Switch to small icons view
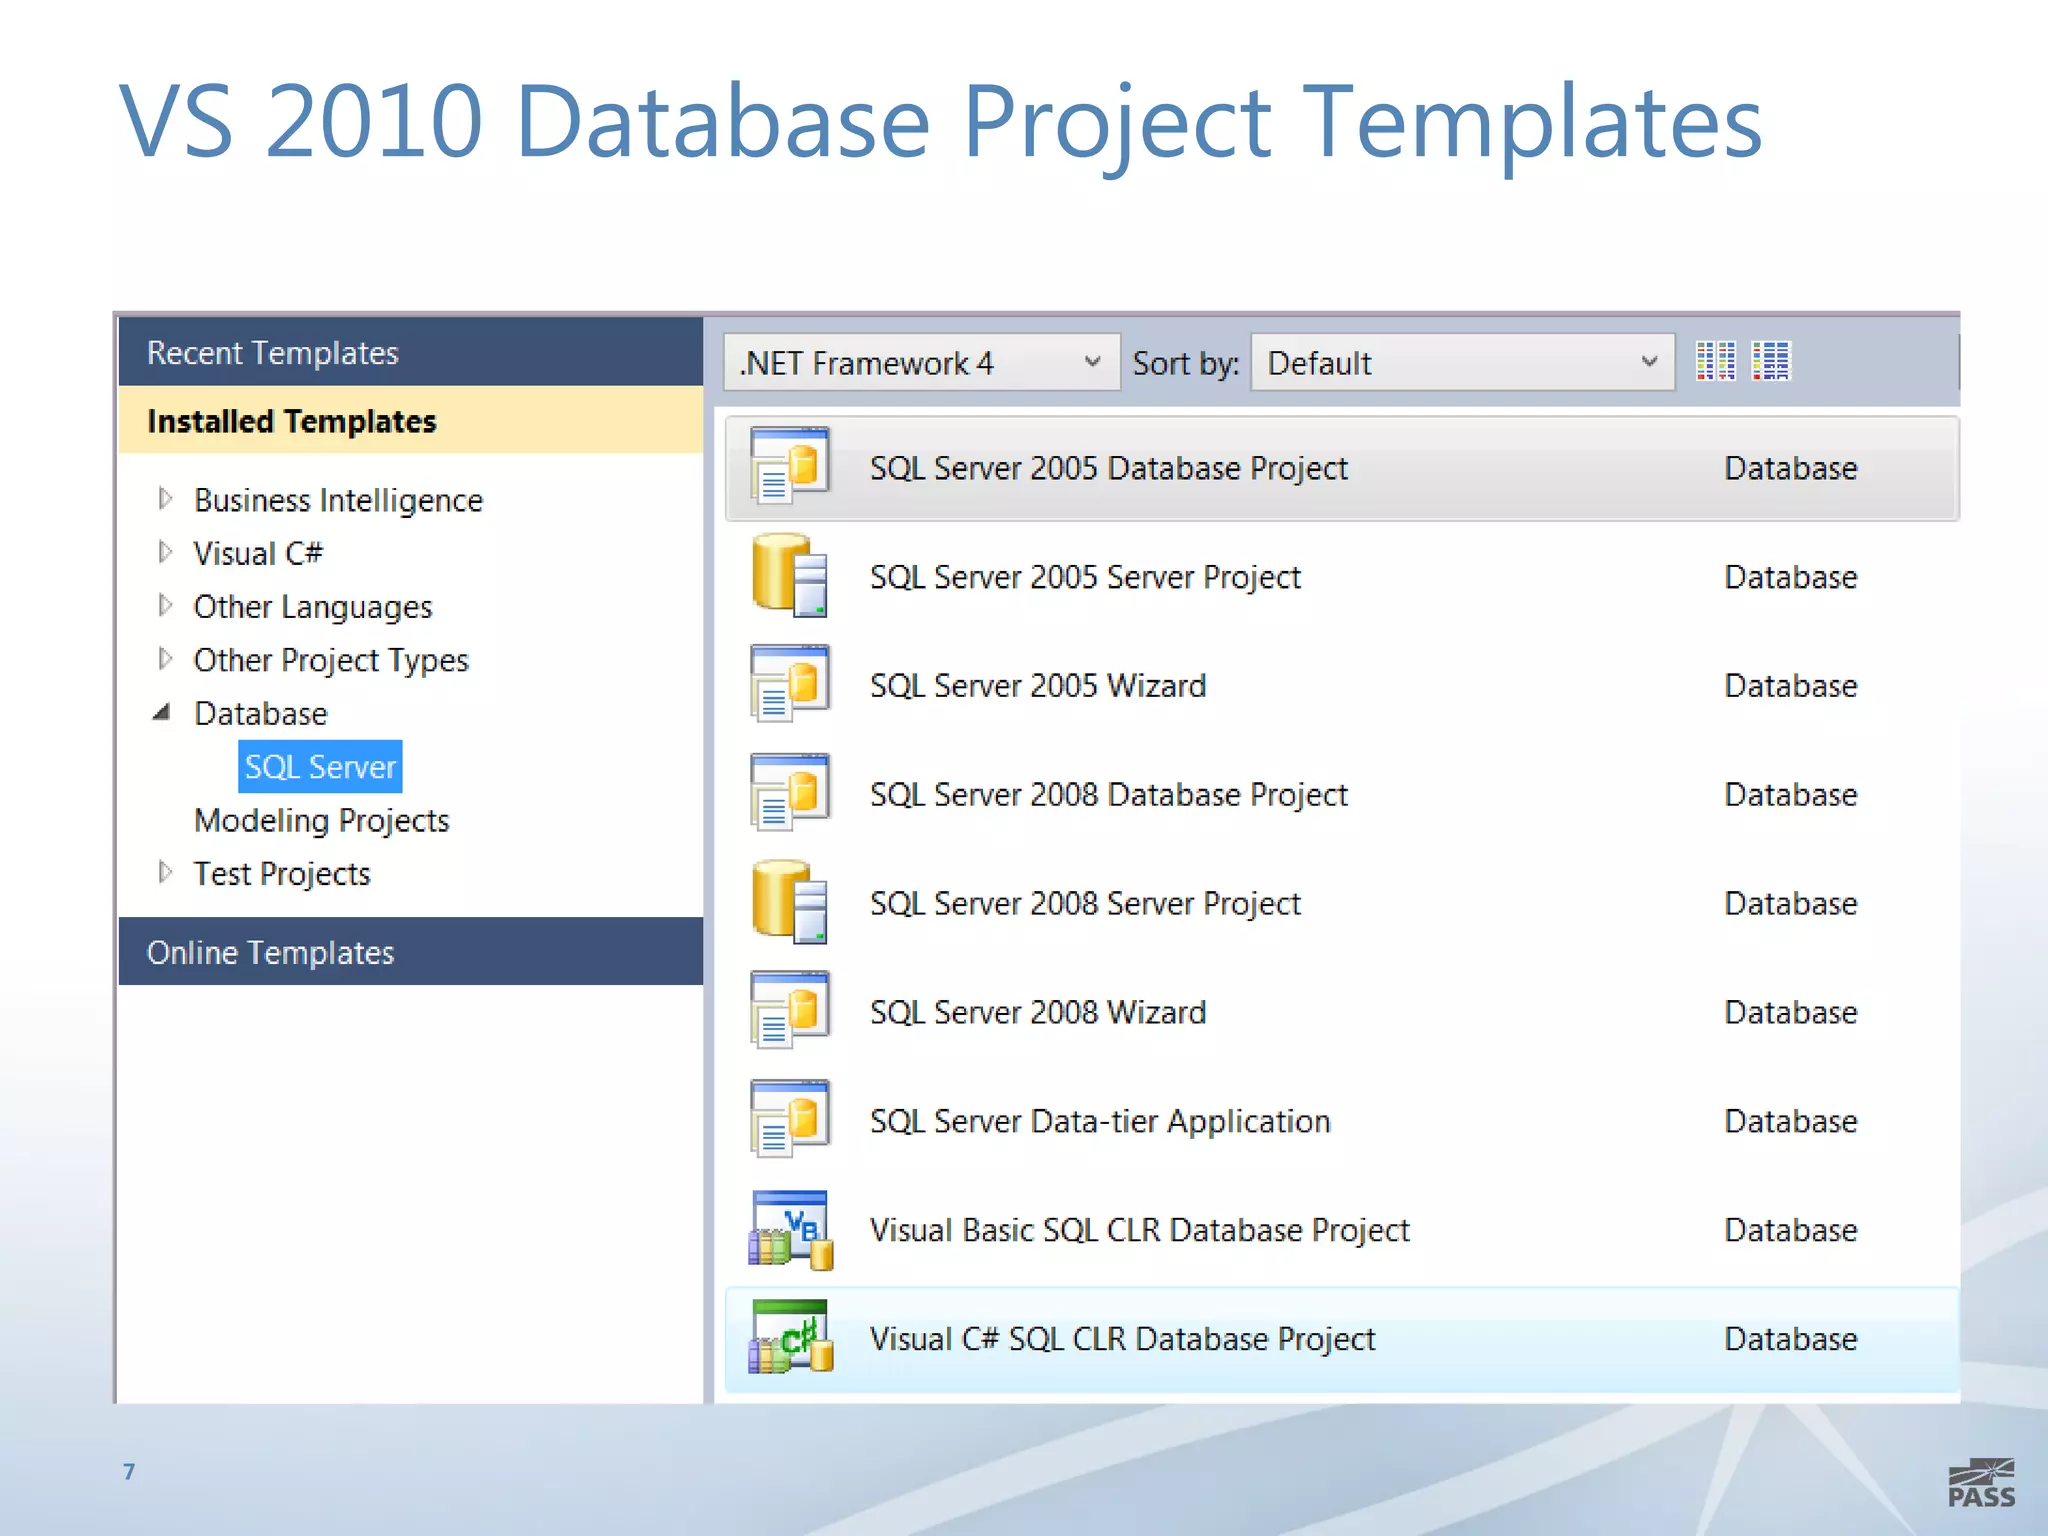 tap(1716, 361)
